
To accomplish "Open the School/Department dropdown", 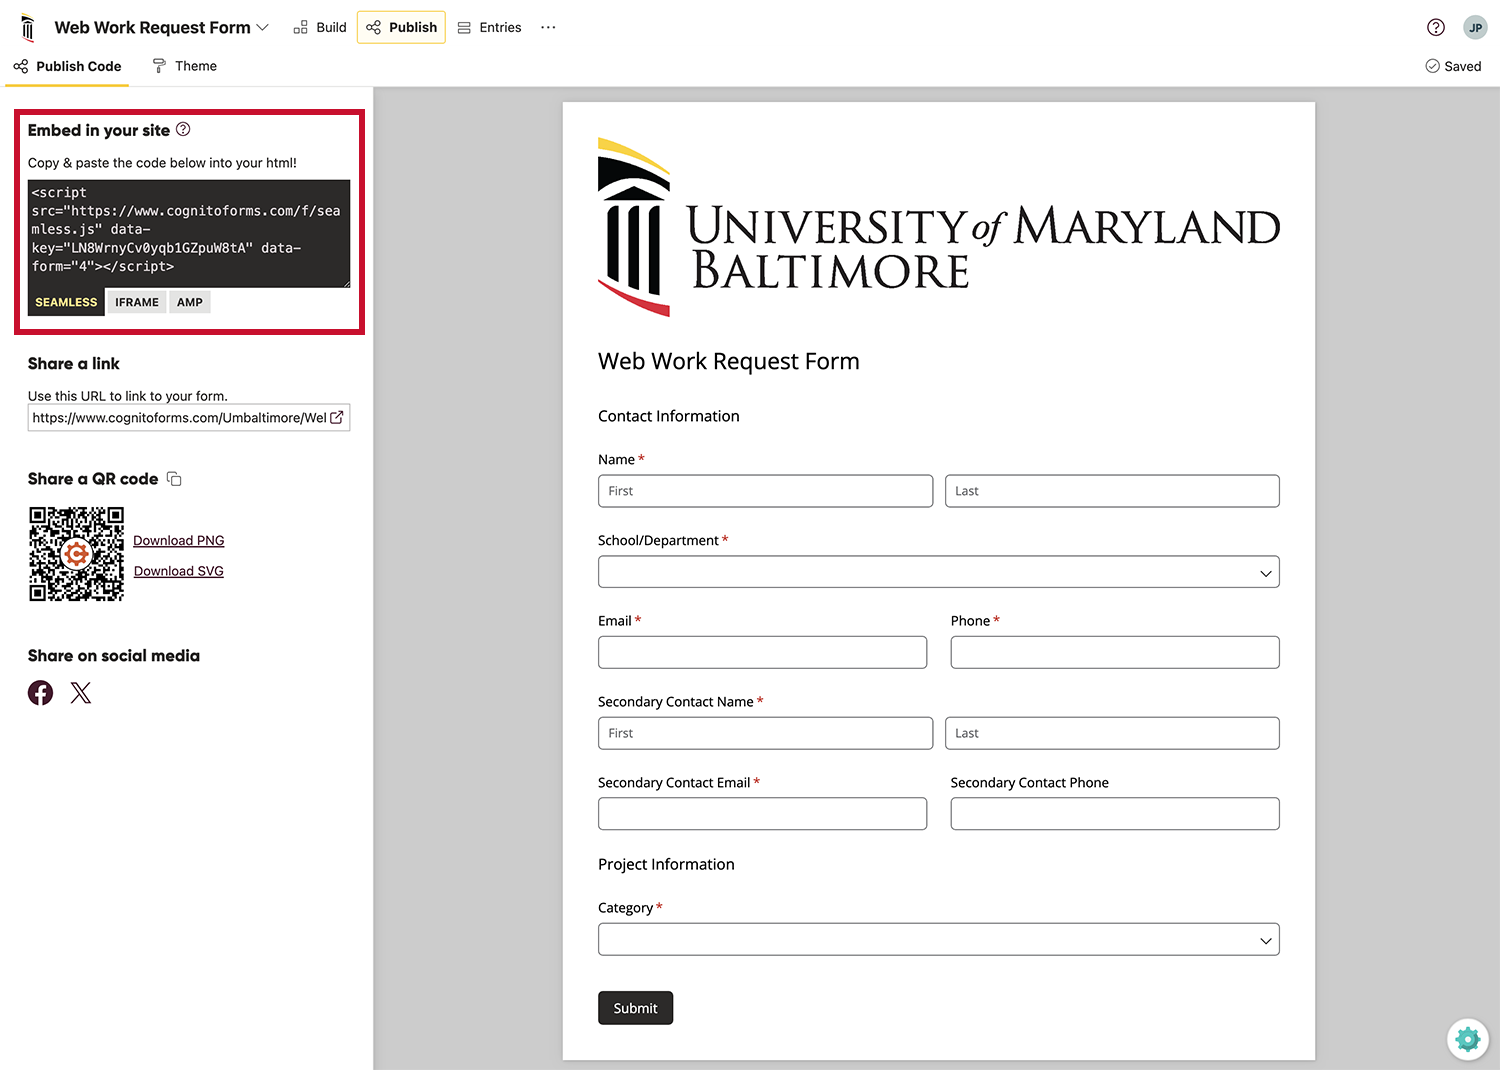I will [x=938, y=572].
